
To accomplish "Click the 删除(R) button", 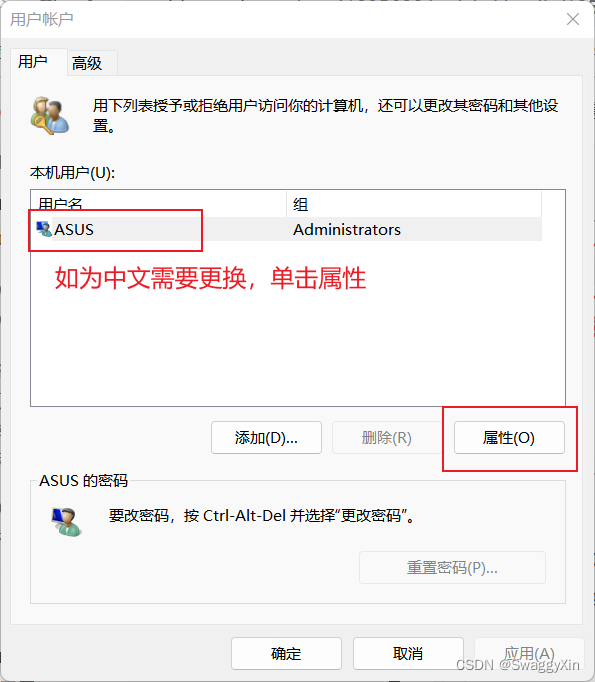I will tap(387, 438).
